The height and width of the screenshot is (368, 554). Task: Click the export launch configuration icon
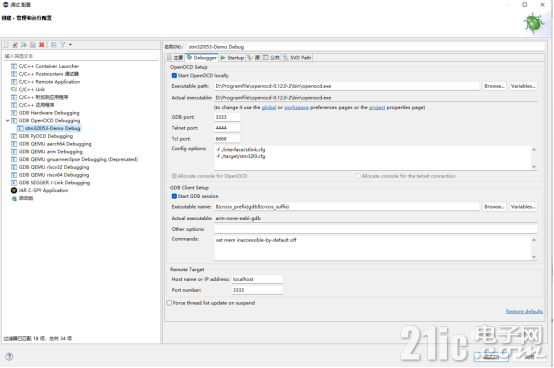(x=24, y=45)
